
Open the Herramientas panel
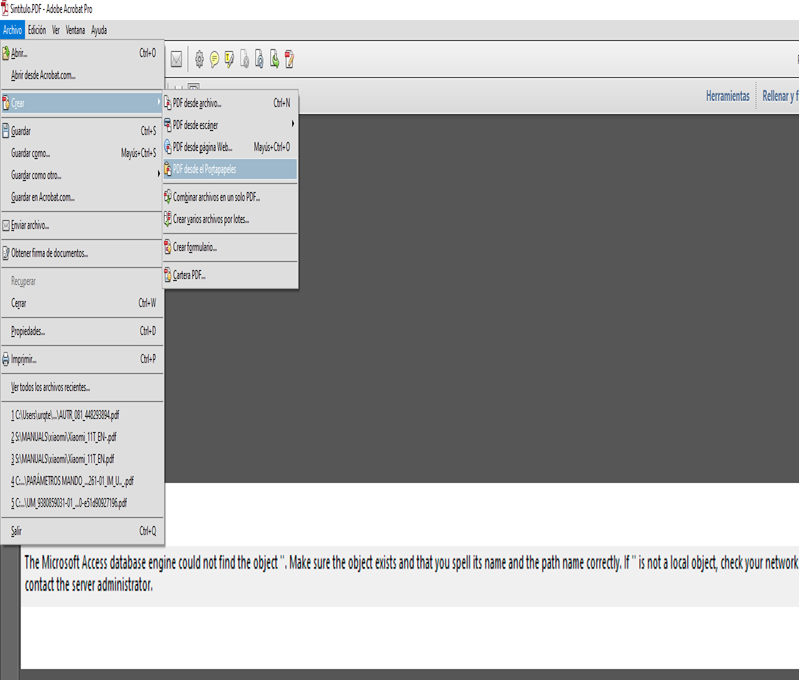pos(727,96)
